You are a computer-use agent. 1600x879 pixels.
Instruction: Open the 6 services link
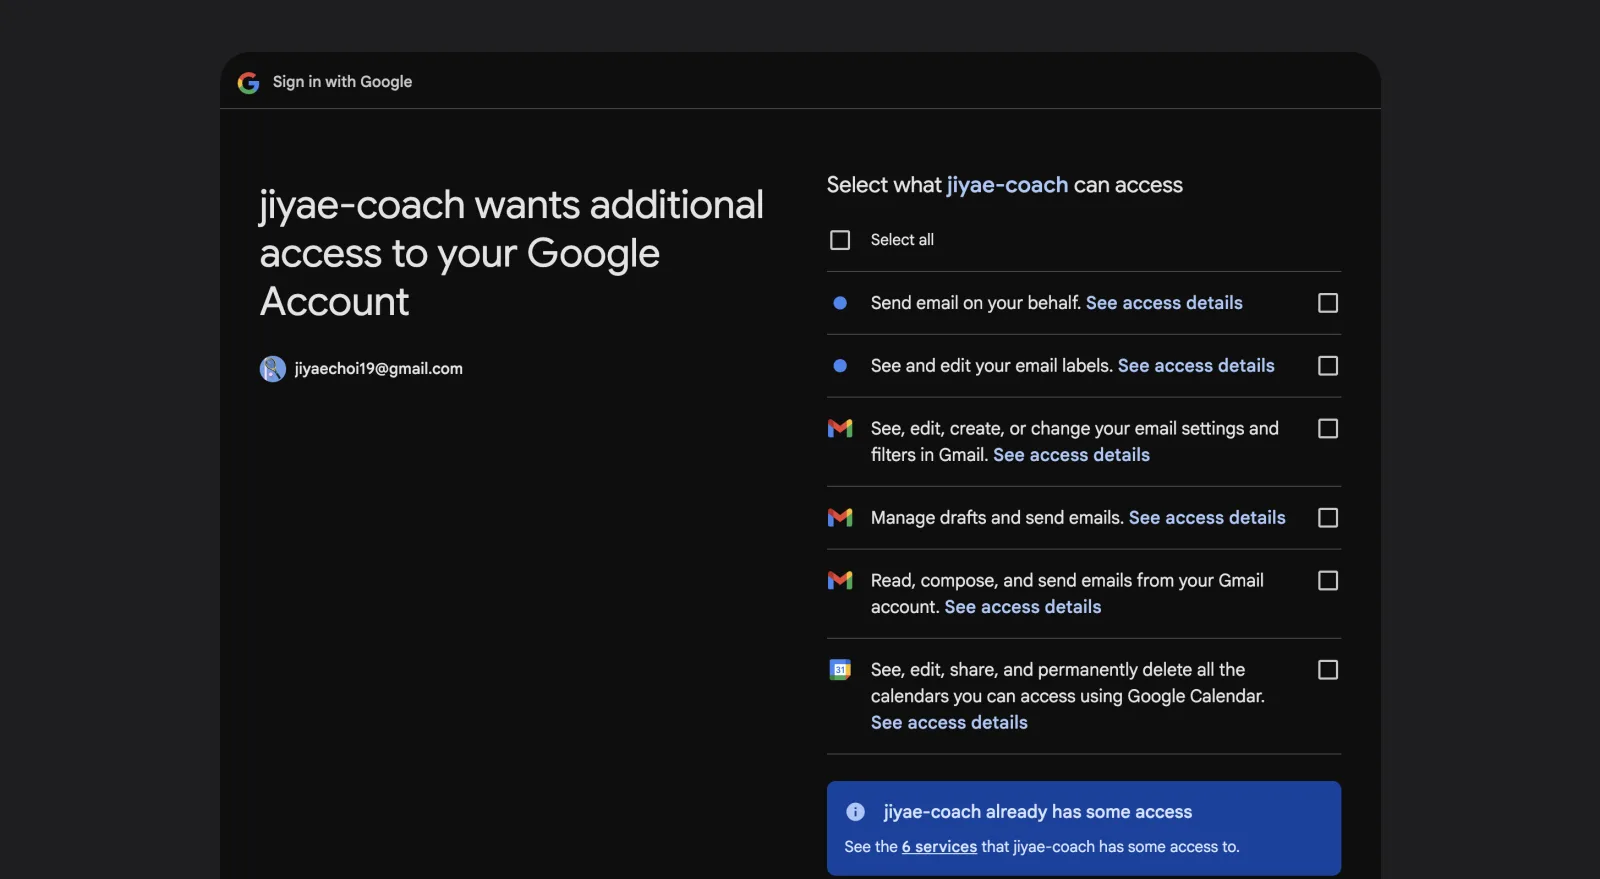coord(939,847)
